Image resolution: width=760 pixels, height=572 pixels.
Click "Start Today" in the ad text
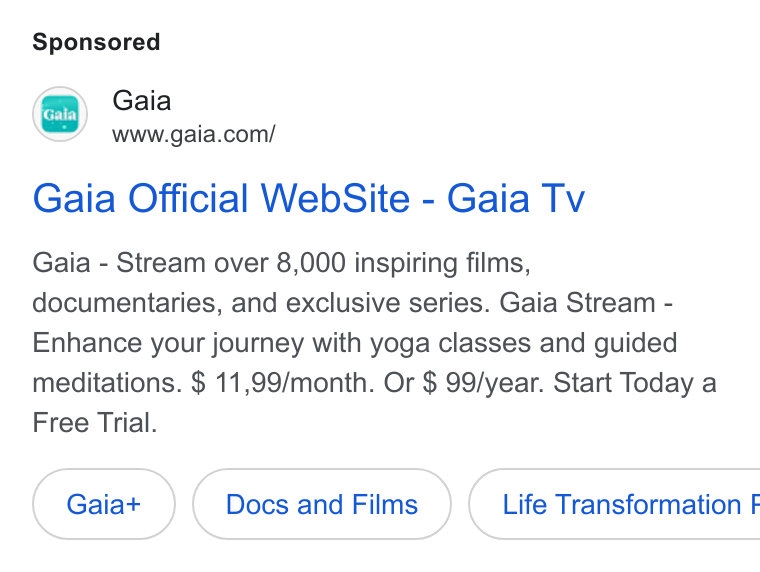tap(623, 382)
